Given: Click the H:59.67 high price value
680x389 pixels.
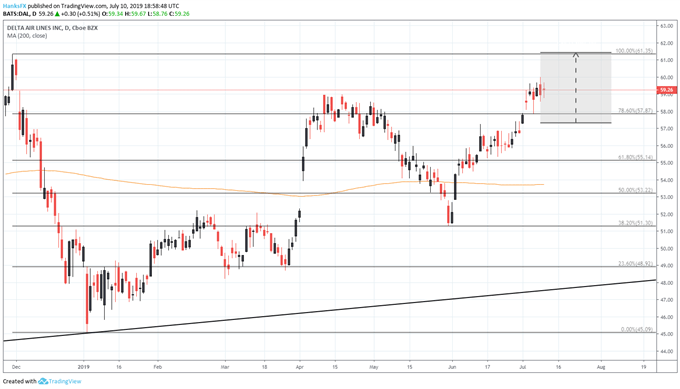Looking at the screenshot, I should (134, 13).
